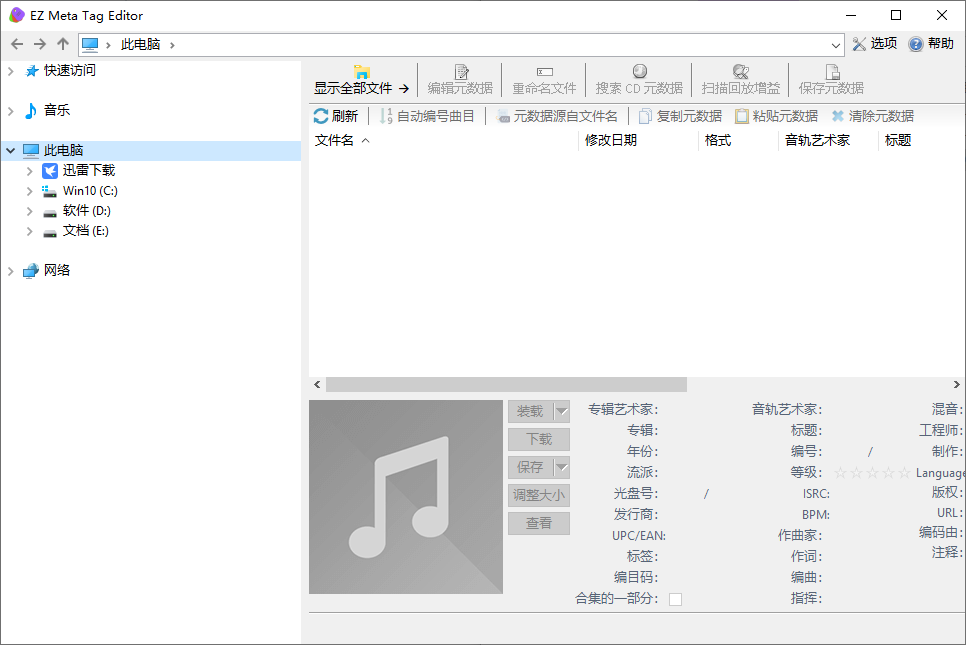
Task: Click 显示全部文件 folder toolbar button
Action: (x=361, y=80)
